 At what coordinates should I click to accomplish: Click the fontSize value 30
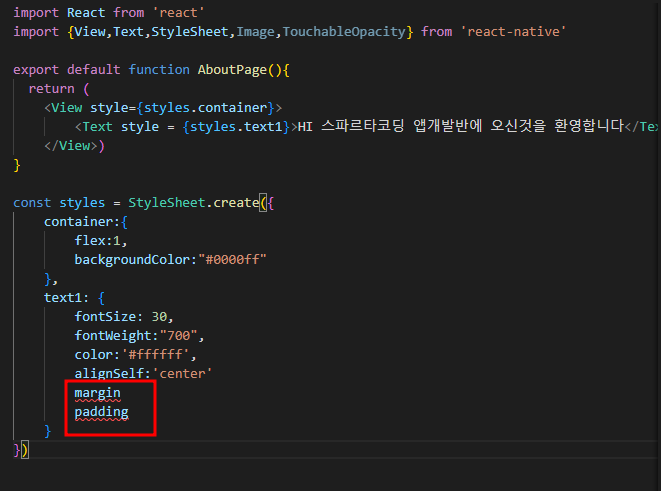(159, 317)
